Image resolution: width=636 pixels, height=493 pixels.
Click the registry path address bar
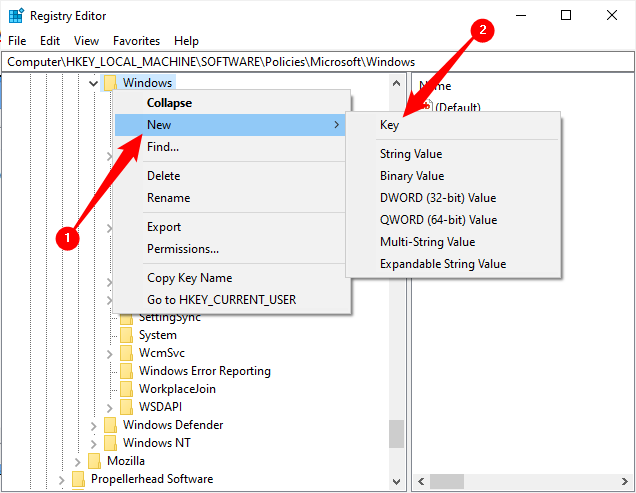(x=318, y=61)
